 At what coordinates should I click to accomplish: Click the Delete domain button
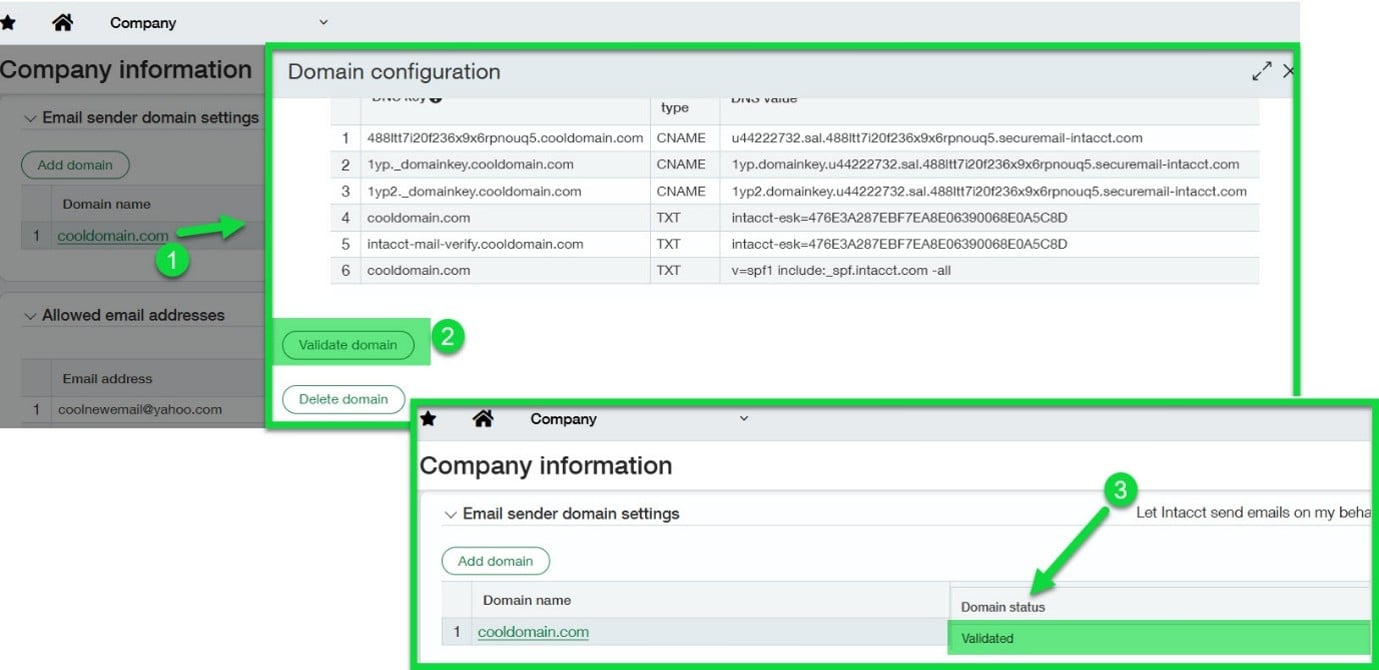click(343, 399)
